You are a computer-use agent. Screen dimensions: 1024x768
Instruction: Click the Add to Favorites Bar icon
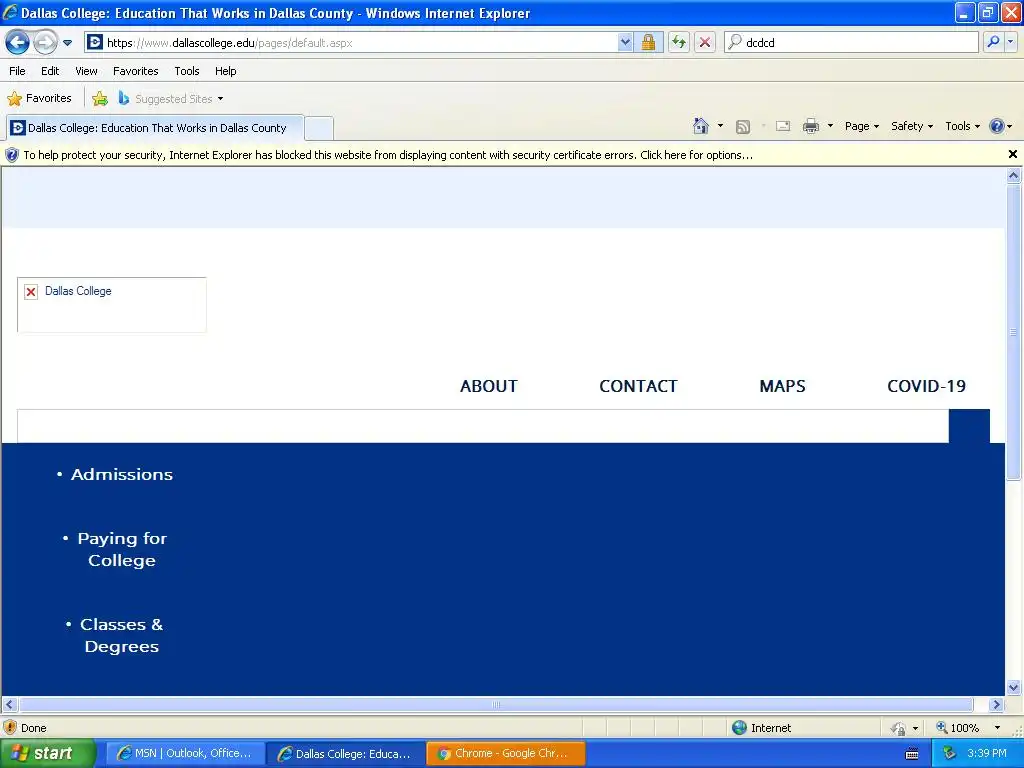point(100,99)
